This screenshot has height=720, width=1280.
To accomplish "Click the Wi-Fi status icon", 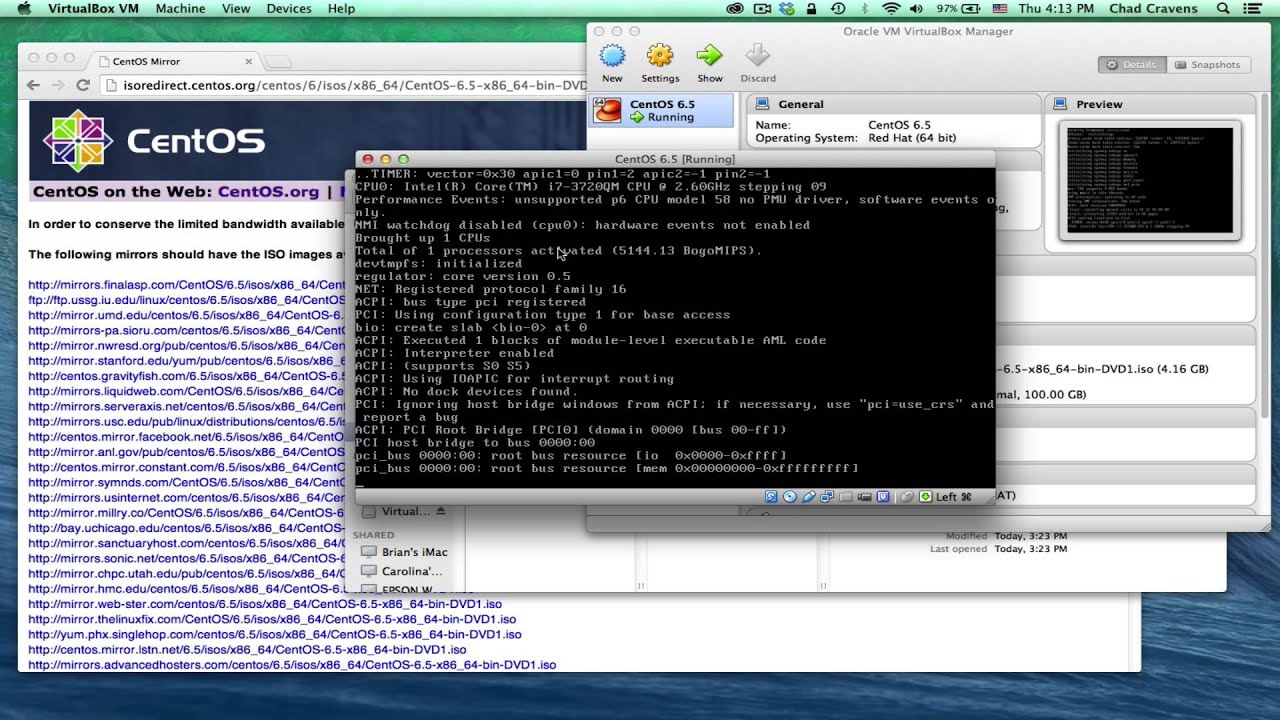I will (x=891, y=8).
